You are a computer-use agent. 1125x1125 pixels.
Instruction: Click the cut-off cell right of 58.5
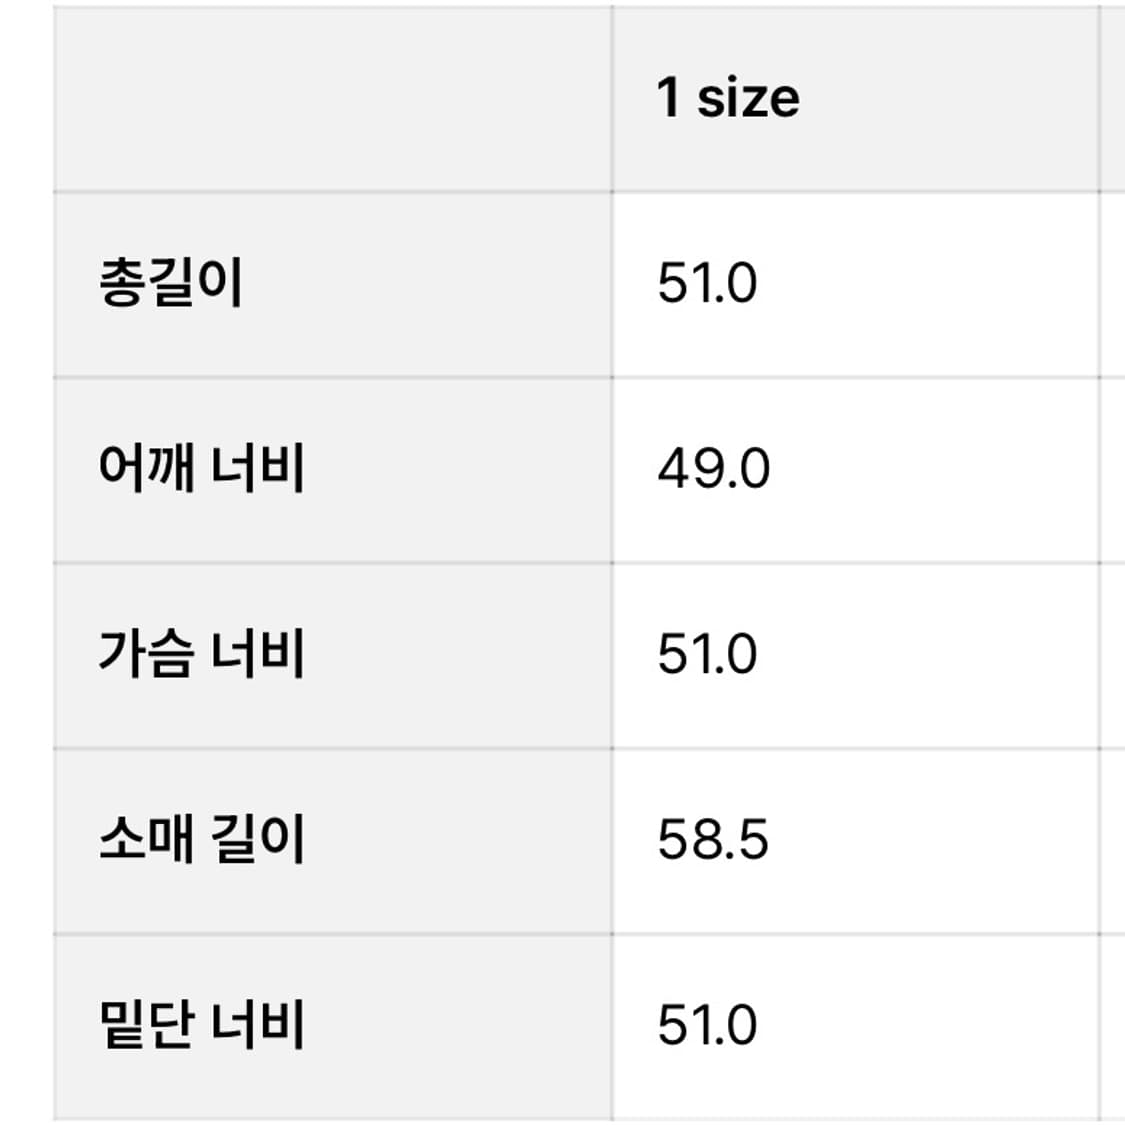[x=1113, y=839]
